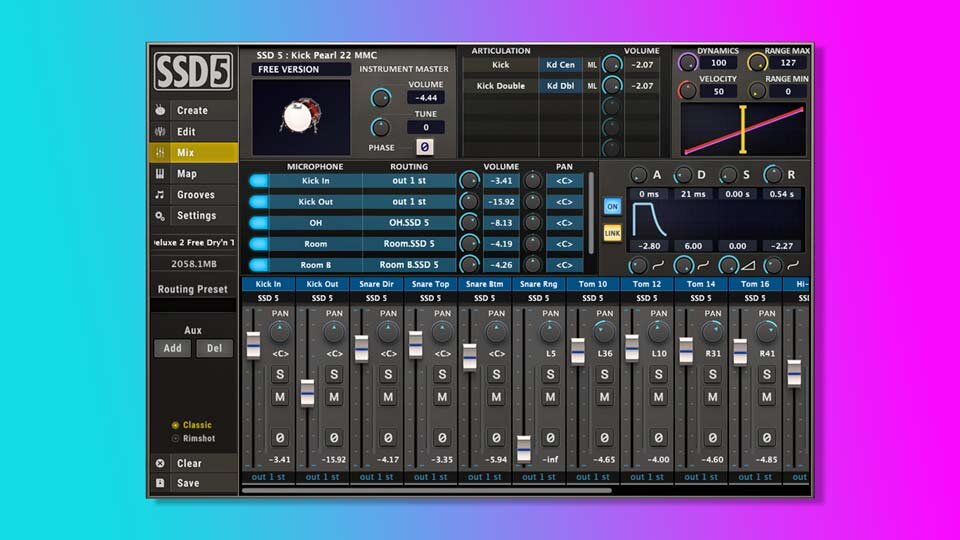Click the Kick In channel volume fader

(253, 345)
